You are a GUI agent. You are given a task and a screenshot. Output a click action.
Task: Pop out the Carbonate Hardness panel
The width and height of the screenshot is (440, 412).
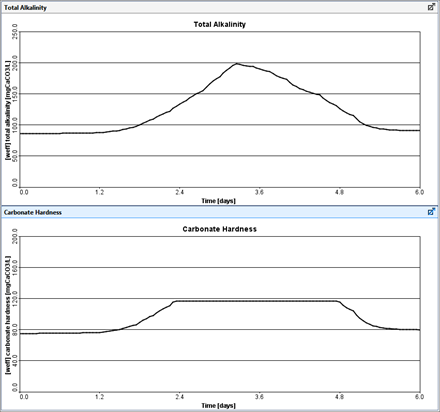point(431,211)
